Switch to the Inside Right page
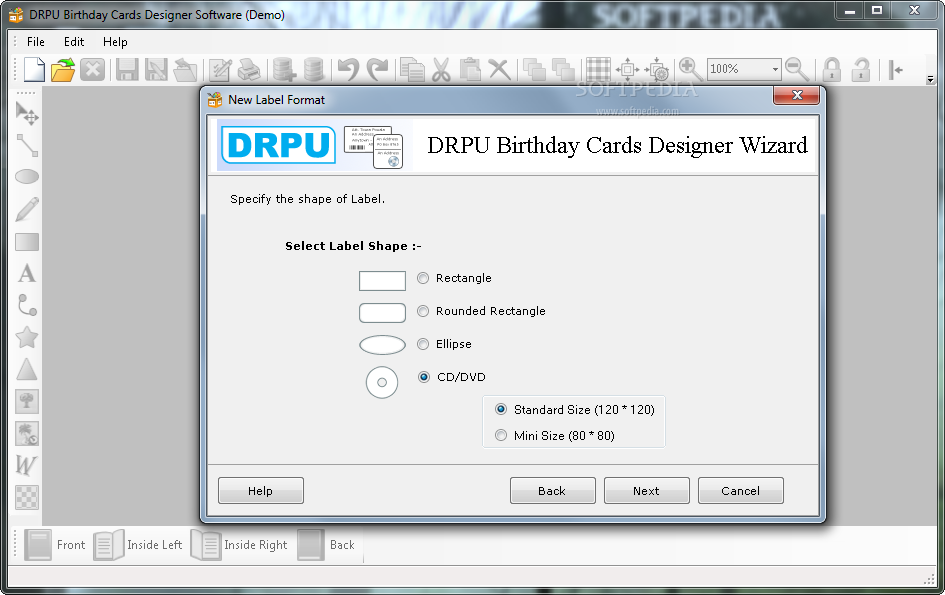The height and width of the screenshot is (595, 945). pyautogui.click(x=239, y=544)
